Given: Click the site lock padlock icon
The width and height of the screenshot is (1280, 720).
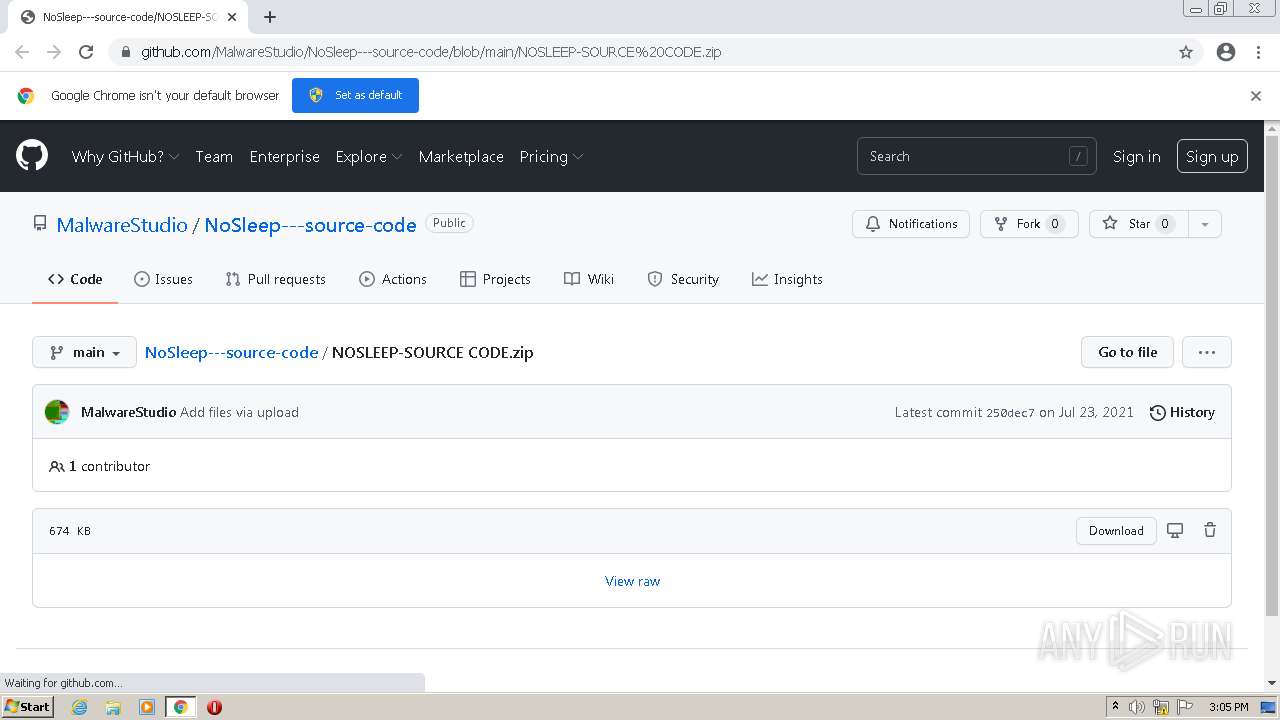Looking at the screenshot, I should 125,52.
